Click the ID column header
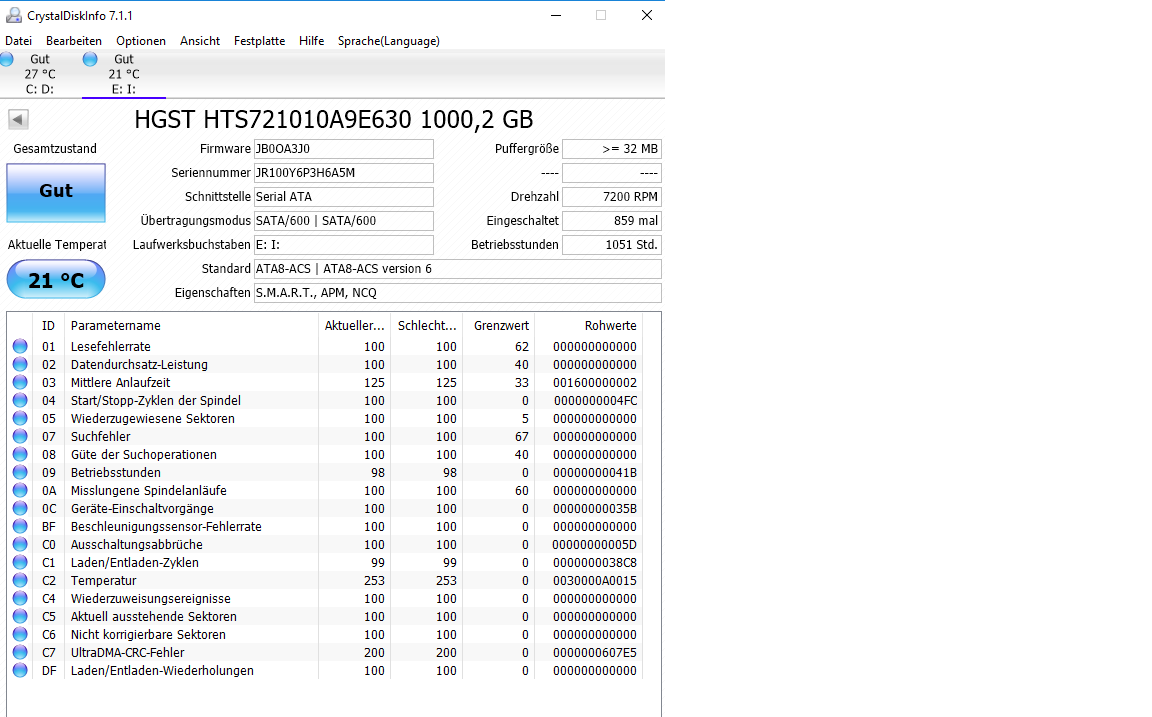The width and height of the screenshot is (1152, 717). point(48,325)
